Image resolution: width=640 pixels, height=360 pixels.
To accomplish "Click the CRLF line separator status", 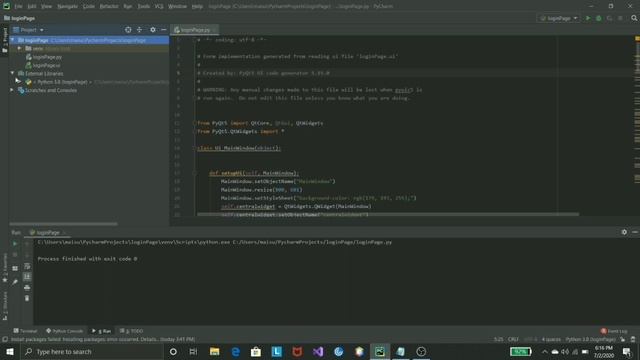I will click(x=513, y=339).
